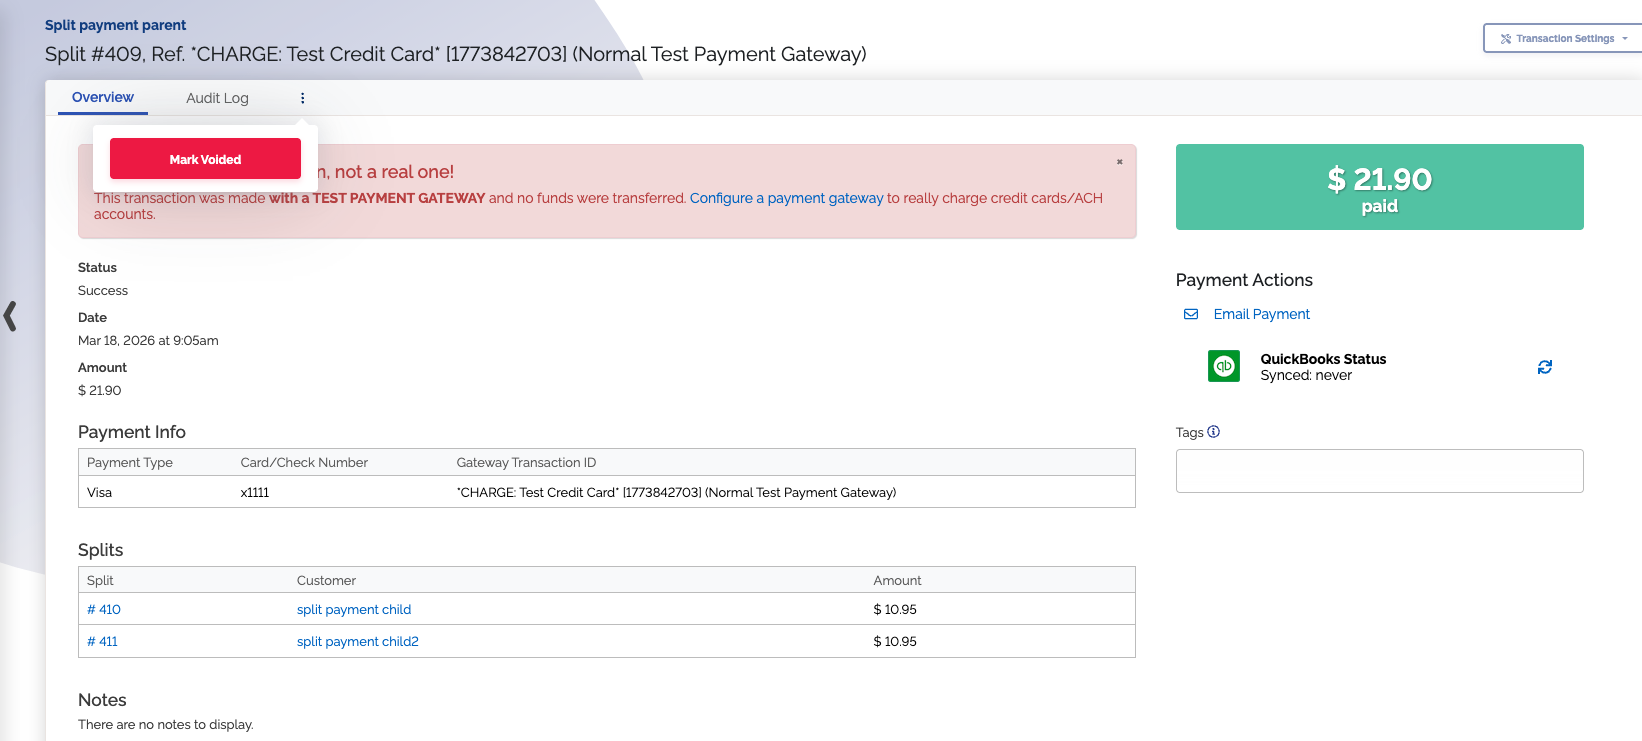The image size is (1642, 741).
Task: Click the three-dot more options icon
Action: (302, 98)
